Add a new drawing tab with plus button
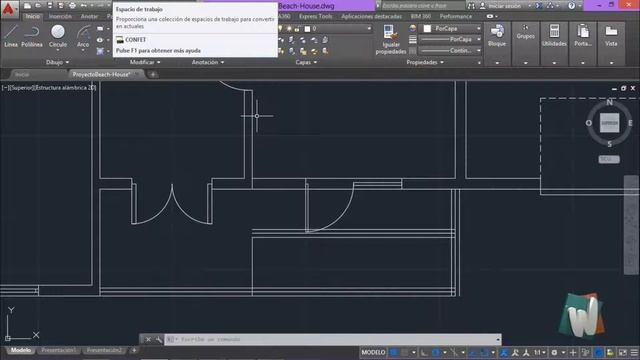The width and height of the screenshot is (640, 360). 153,74
